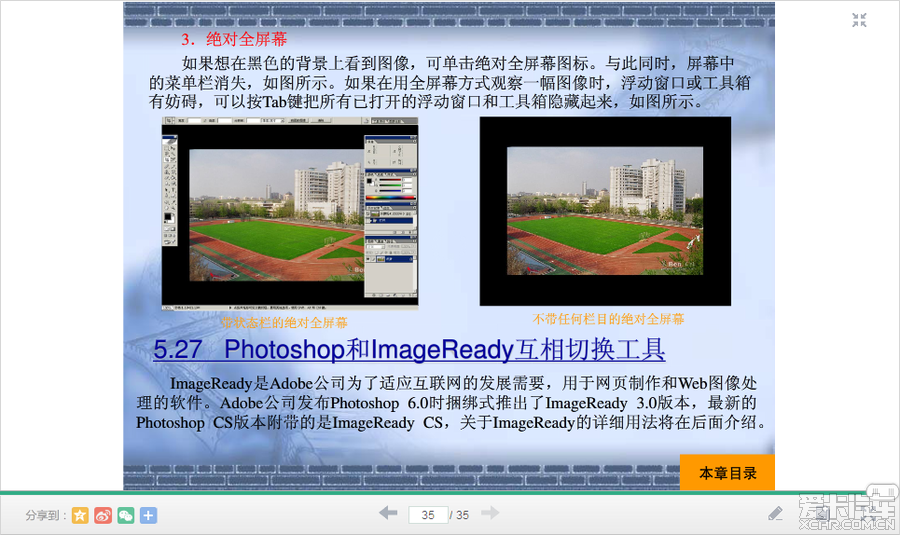900x535 pixels.
Task: Exit fullscreen with the collapse arrows icon
Action: [859, 20]
